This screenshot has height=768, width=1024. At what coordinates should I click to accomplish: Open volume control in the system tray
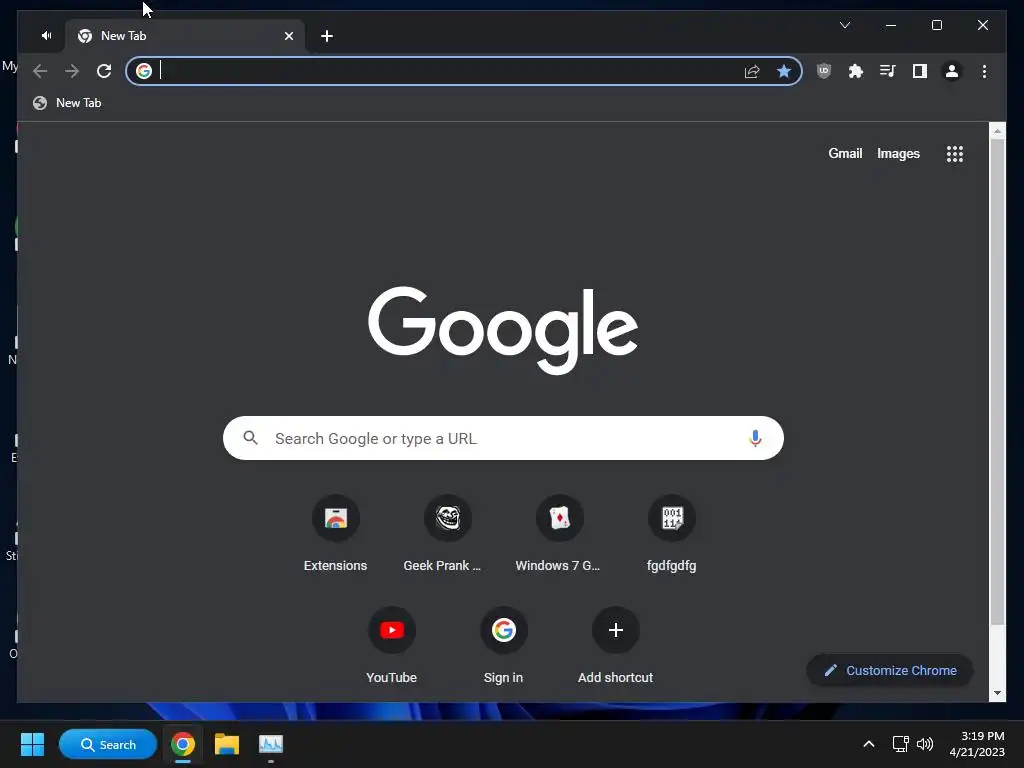925,744
